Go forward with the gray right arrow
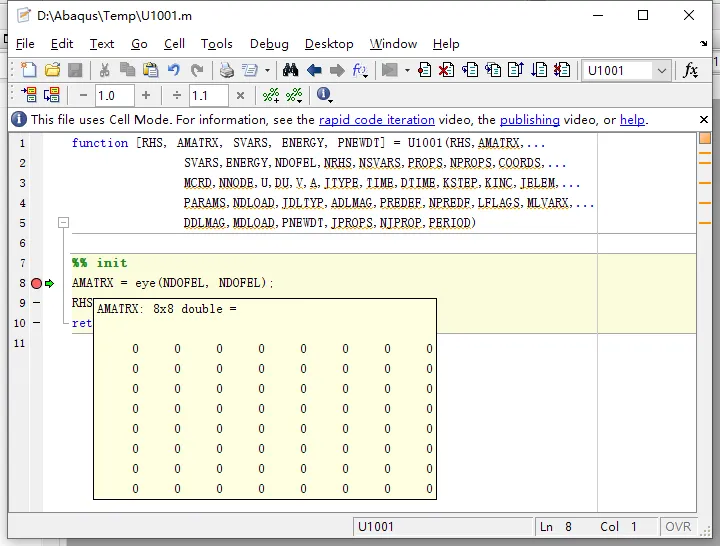The height and width of the screenshot is (546, 720). coord(337,70)
